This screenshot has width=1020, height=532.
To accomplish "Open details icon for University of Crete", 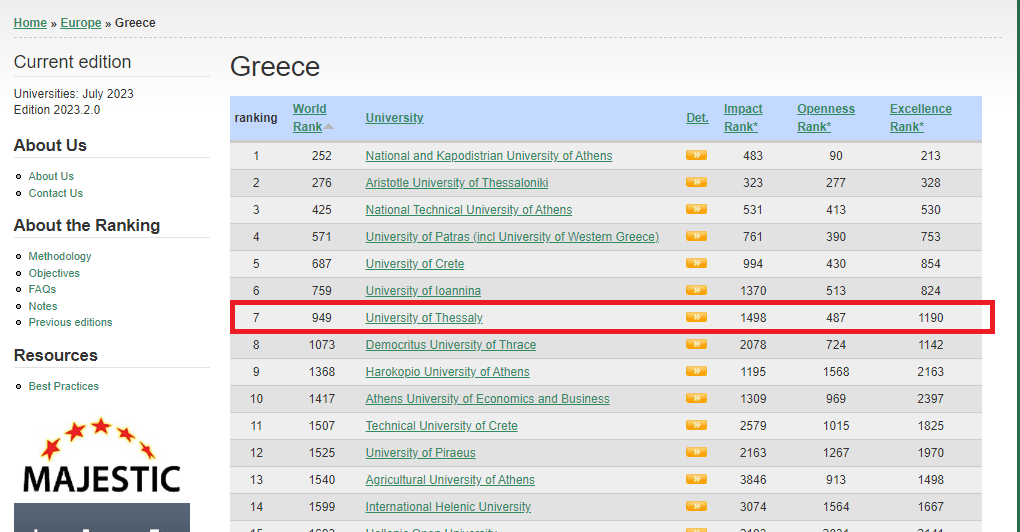I will click(696, 263).
